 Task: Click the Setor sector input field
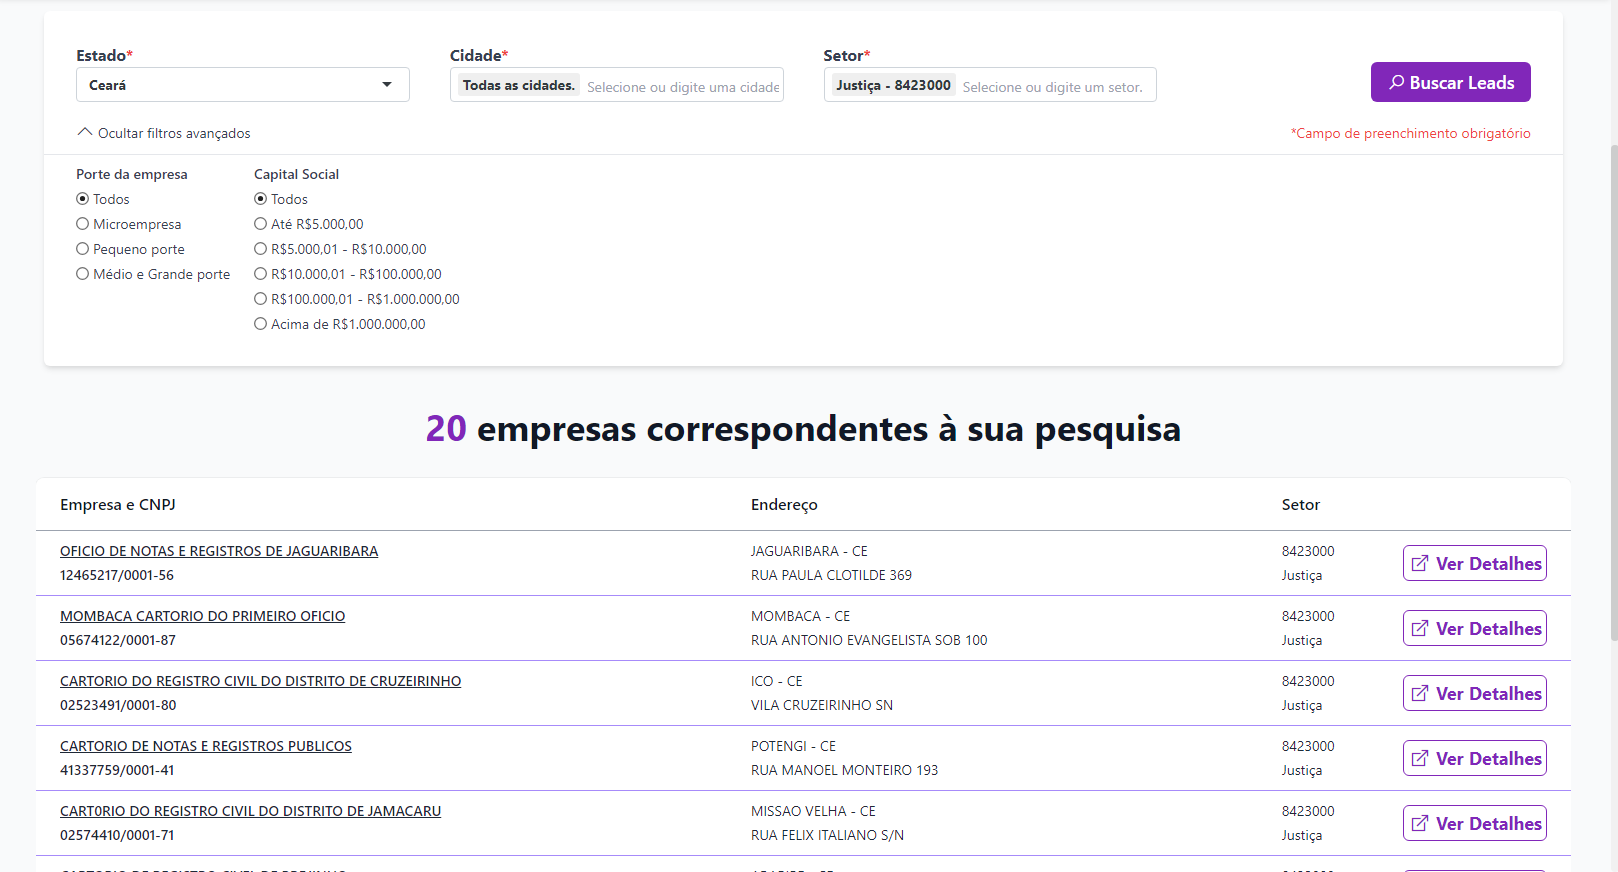pos(1052,87)
